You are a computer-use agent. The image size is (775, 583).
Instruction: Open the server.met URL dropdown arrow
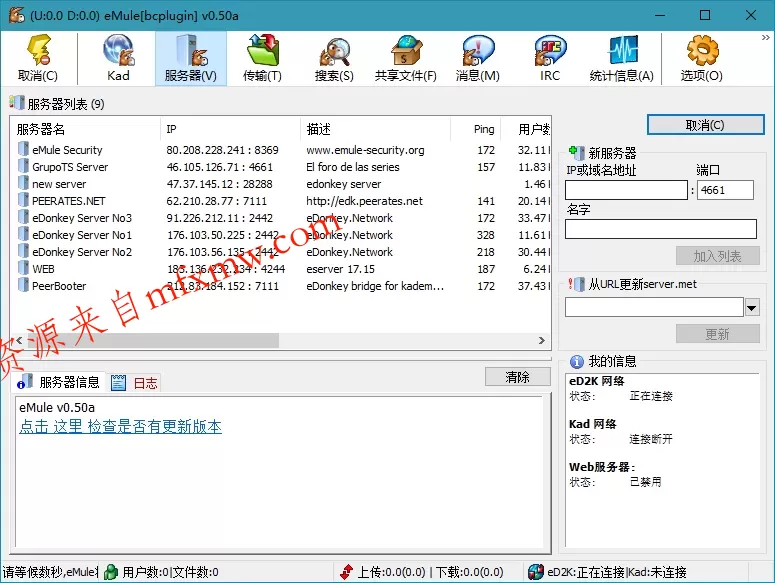752,308
